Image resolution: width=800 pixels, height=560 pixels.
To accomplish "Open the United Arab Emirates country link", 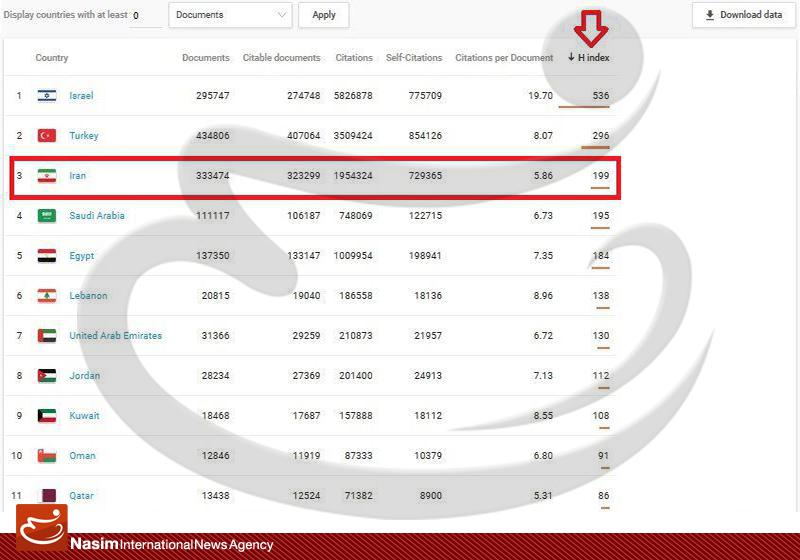I will pos(115,336).
